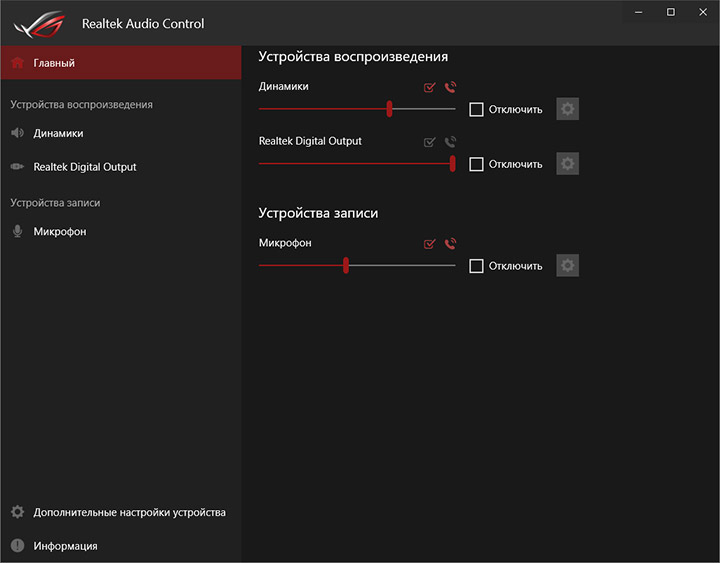Image resolution: width=720 pixels, height=563 pixels.
Task: Open gear settings for Динамики
Action: pyautogui.click(x=568, y=109)
